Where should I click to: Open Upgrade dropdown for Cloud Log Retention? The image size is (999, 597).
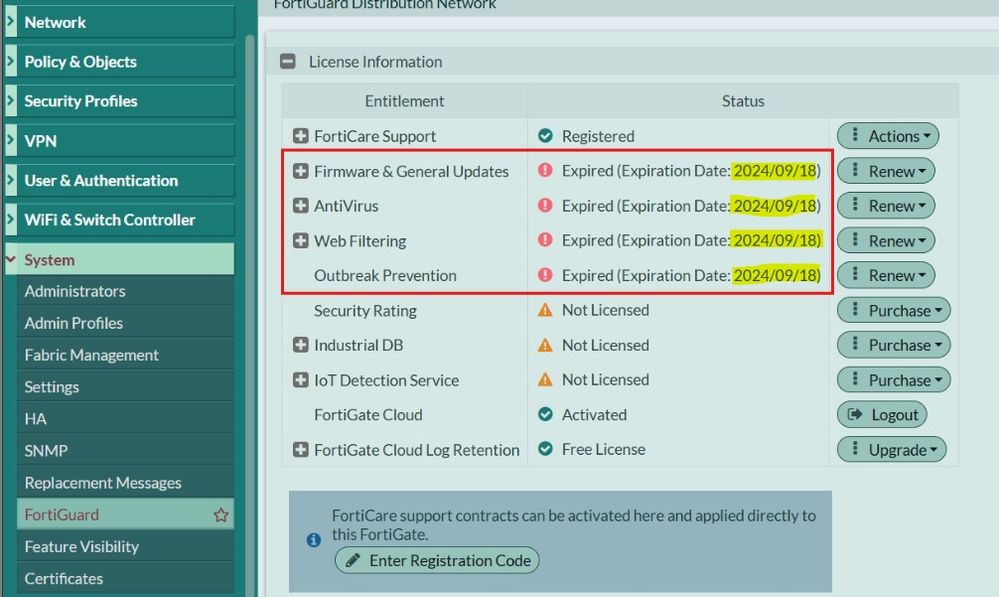tap(891, 450)
